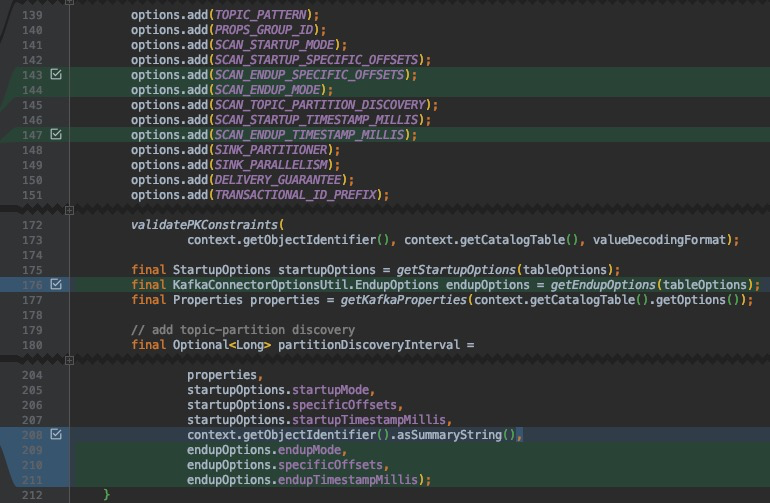Click DELIVERY_GUARANTEE constant on line 150

pyautogui.click(x=278, y=180)
